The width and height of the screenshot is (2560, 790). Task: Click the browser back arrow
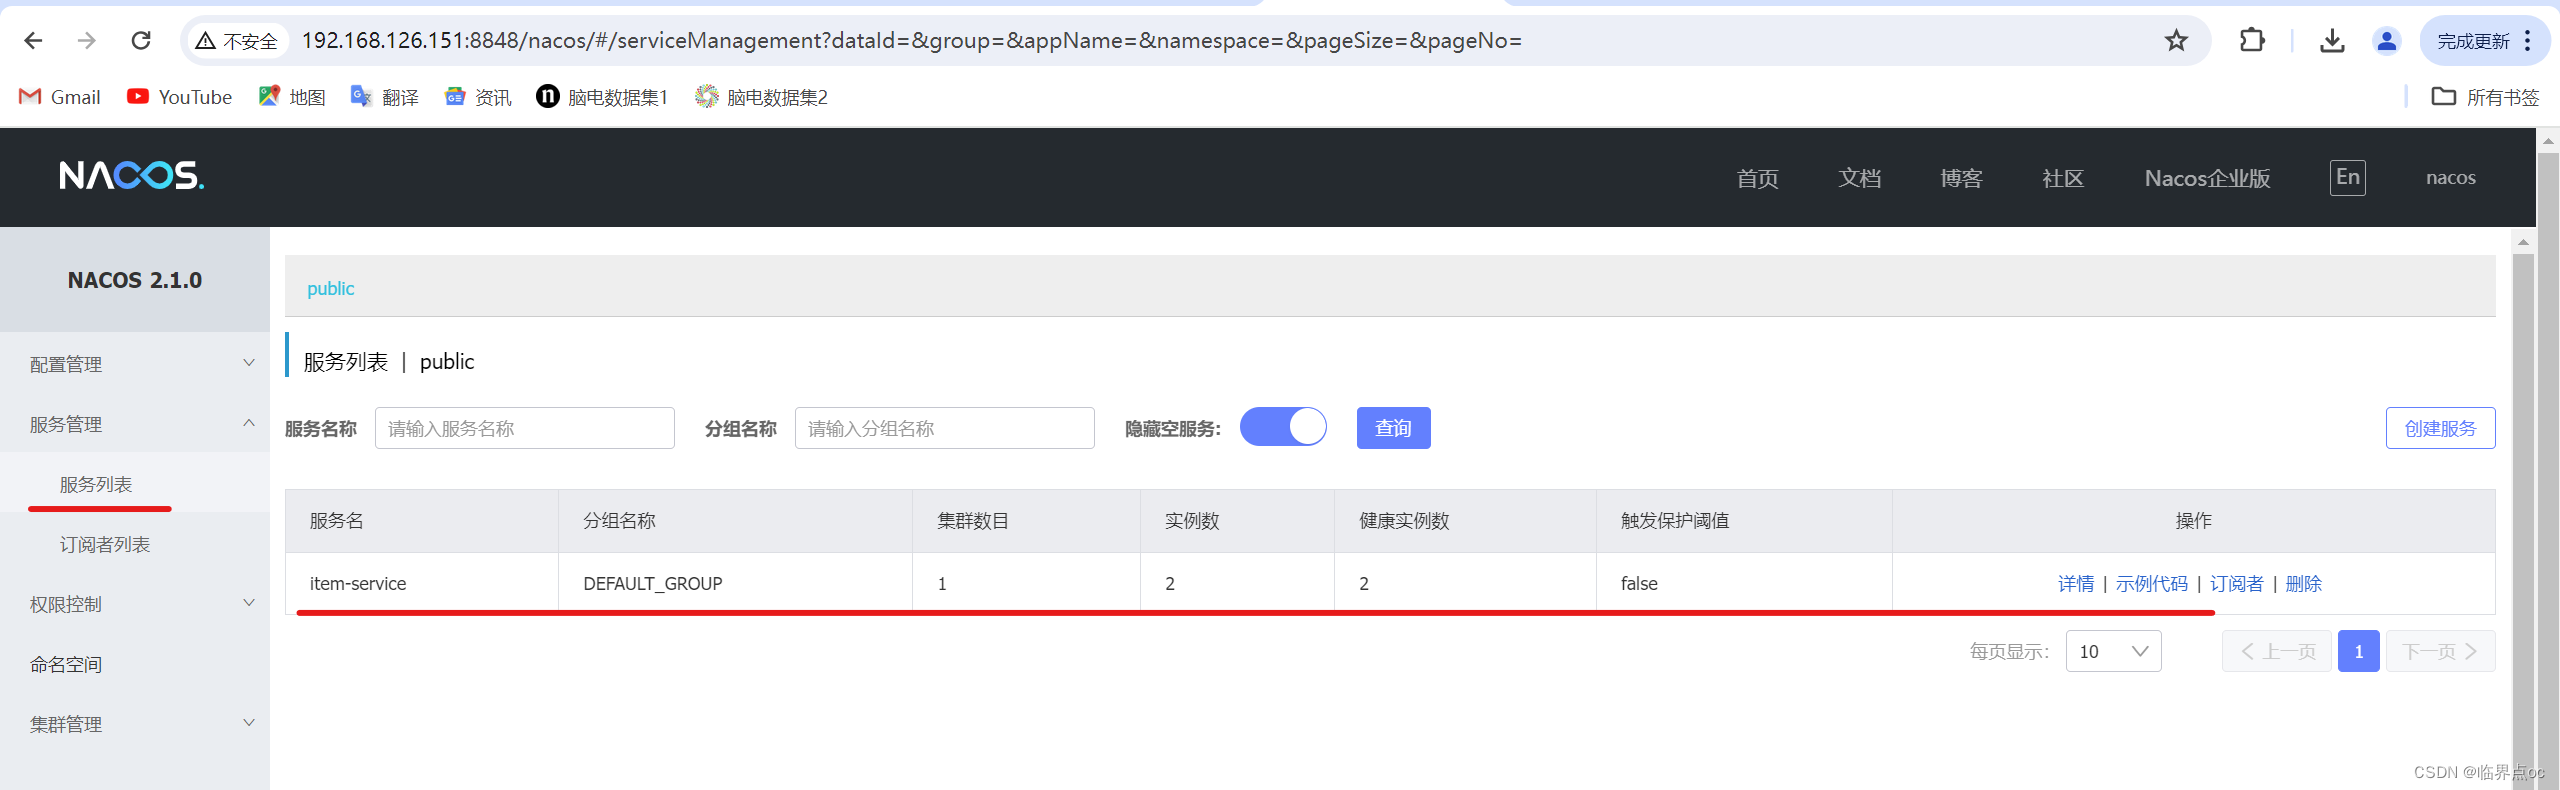[33, 40]
